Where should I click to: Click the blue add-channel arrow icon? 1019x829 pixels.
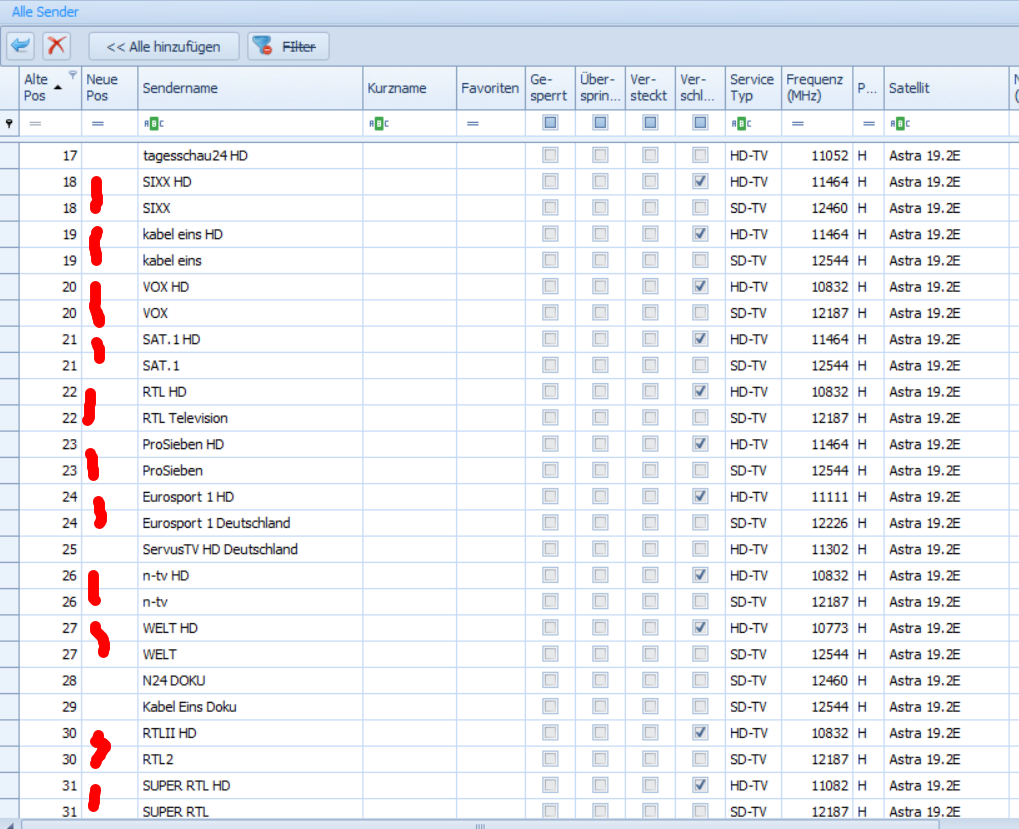(21, 46)
